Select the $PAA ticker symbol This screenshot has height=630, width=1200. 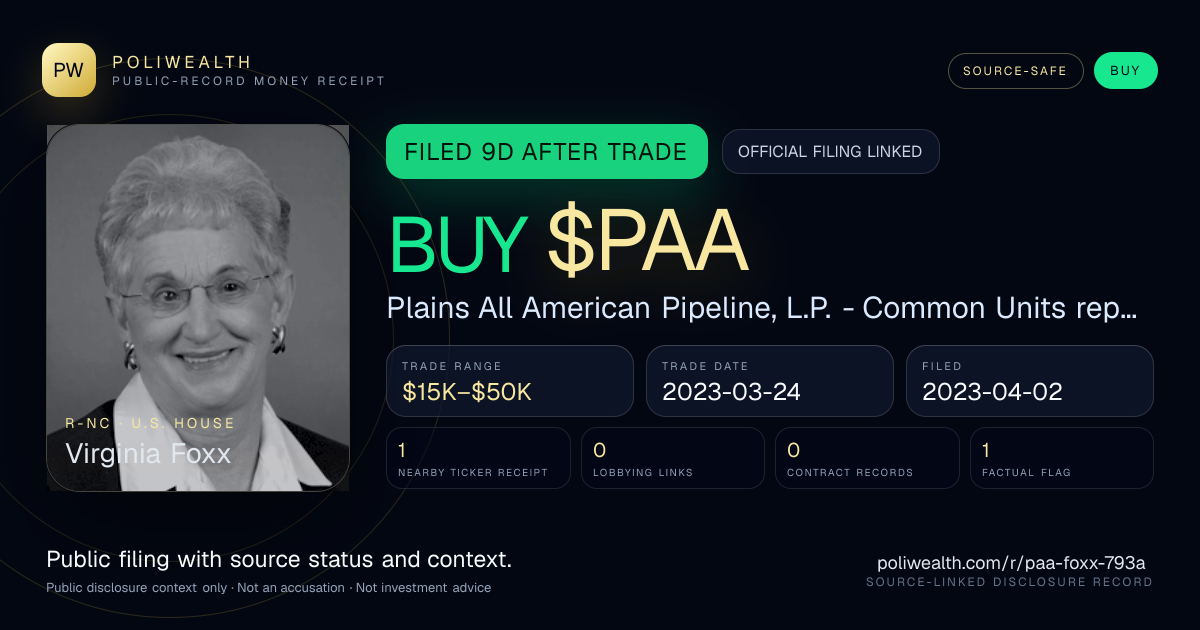tap(648, 245)
